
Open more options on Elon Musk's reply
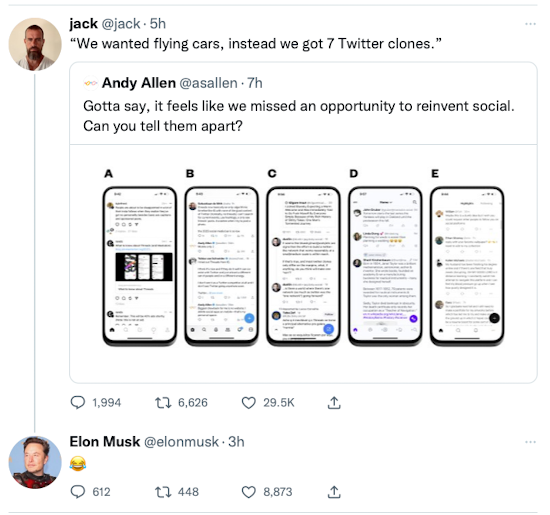[x=530, y=442]
